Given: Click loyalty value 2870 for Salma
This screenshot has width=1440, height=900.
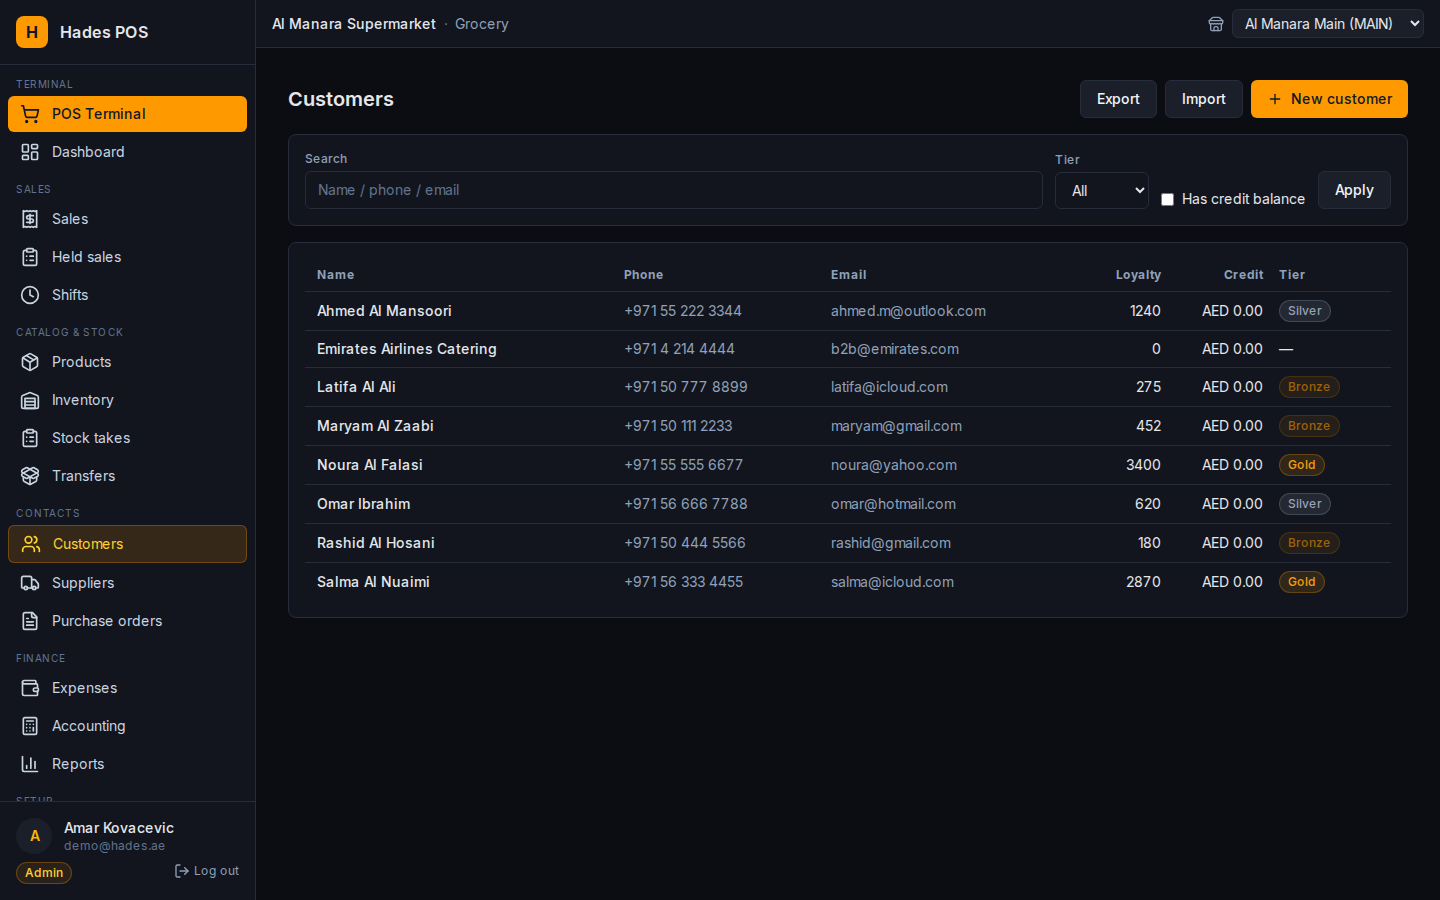Looking at the screenshot, I should tap(1143, 582).
